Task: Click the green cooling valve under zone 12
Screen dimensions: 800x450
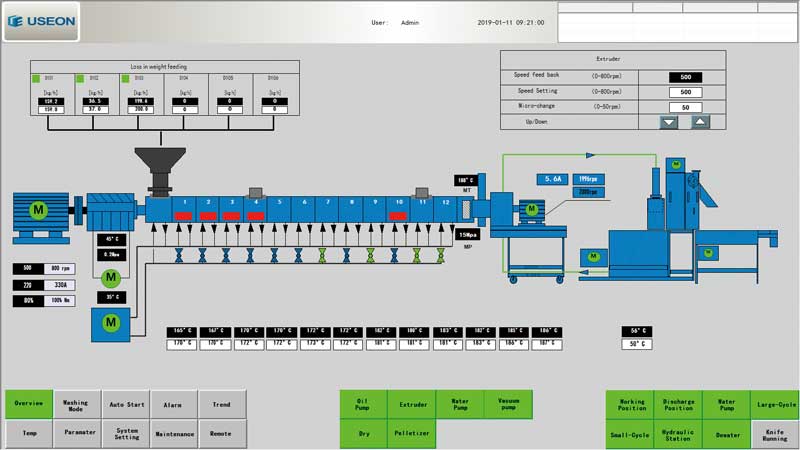Action: [441, 255]
